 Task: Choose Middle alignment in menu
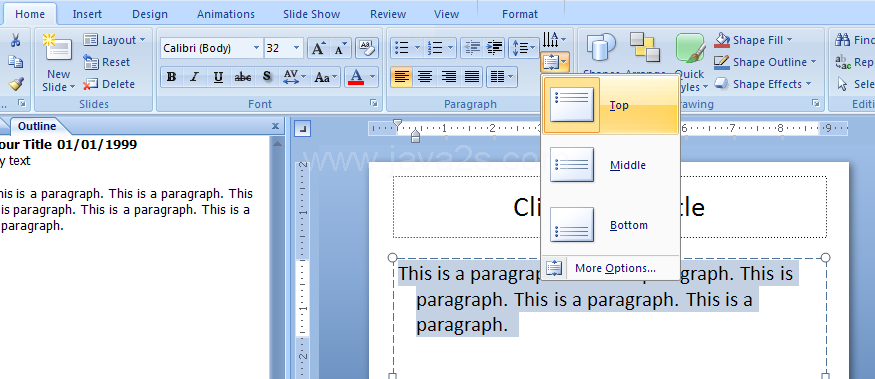(610, 165)
